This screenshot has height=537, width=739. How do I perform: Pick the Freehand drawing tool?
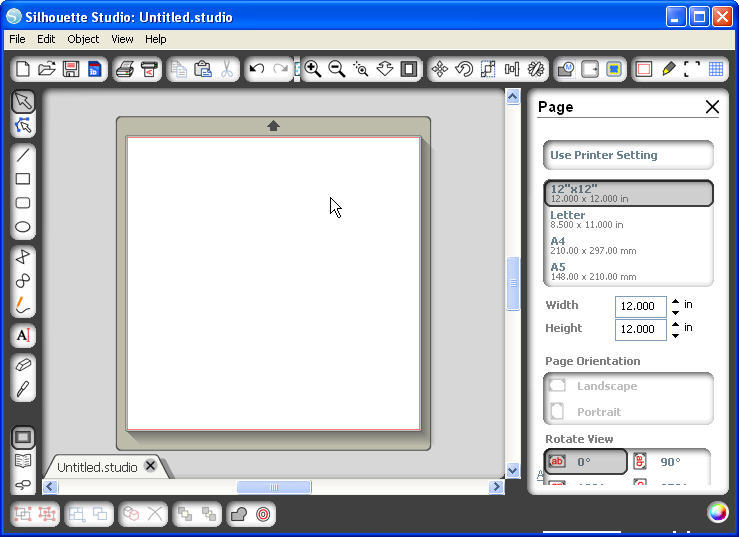pyautogui.click(x=23, y=305)
